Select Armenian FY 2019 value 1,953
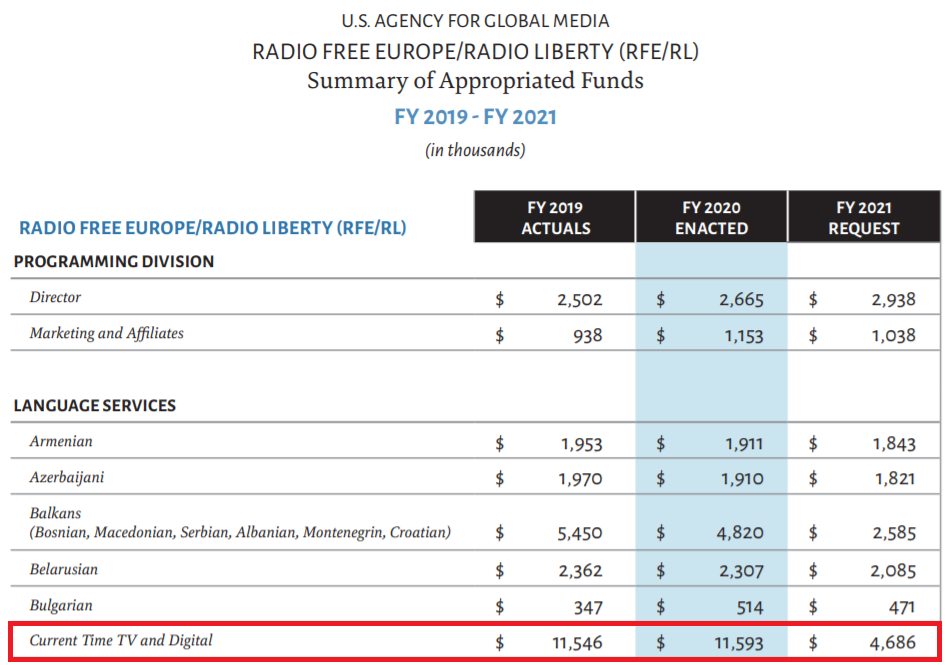The width and height of the screenshot is (949, 665). (582, 444)
